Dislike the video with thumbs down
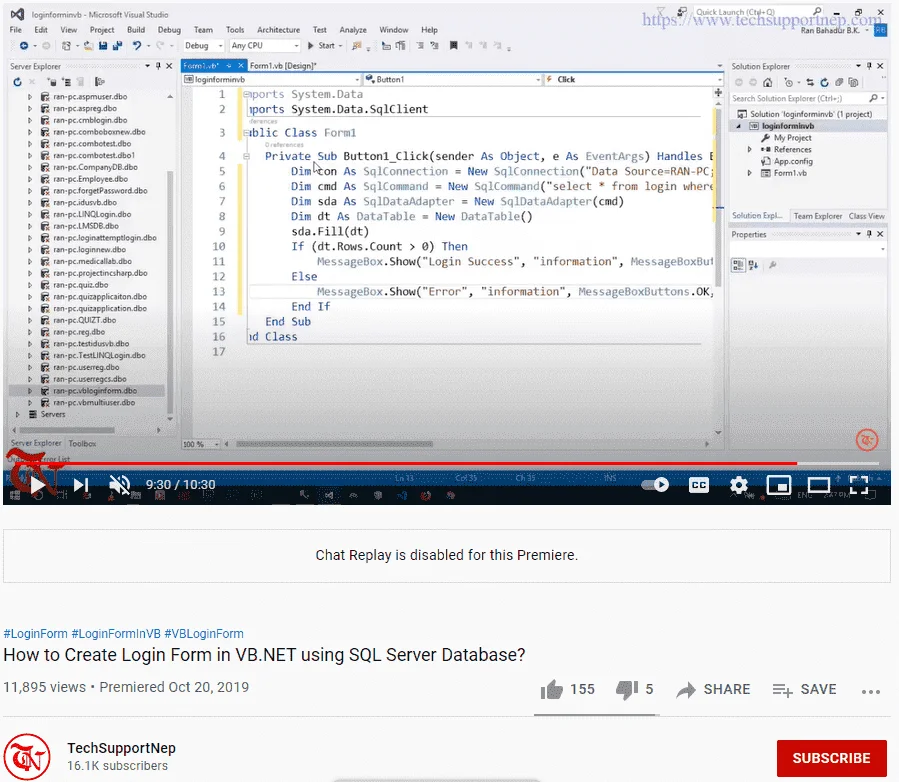Image resolution: width=899 pixels, height=782 pixels. click(627, 690)
